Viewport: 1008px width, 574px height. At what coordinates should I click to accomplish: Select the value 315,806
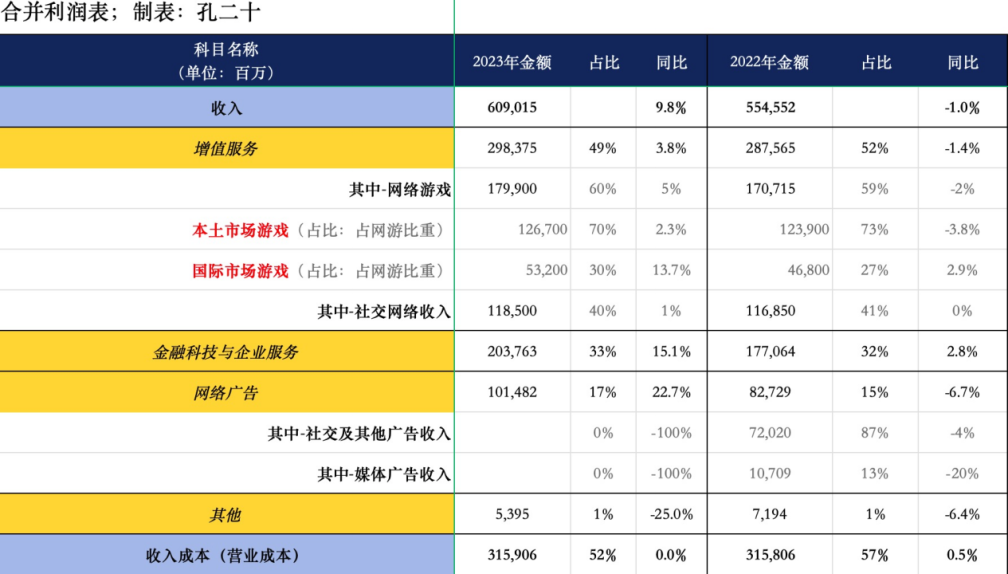(770, 555)
